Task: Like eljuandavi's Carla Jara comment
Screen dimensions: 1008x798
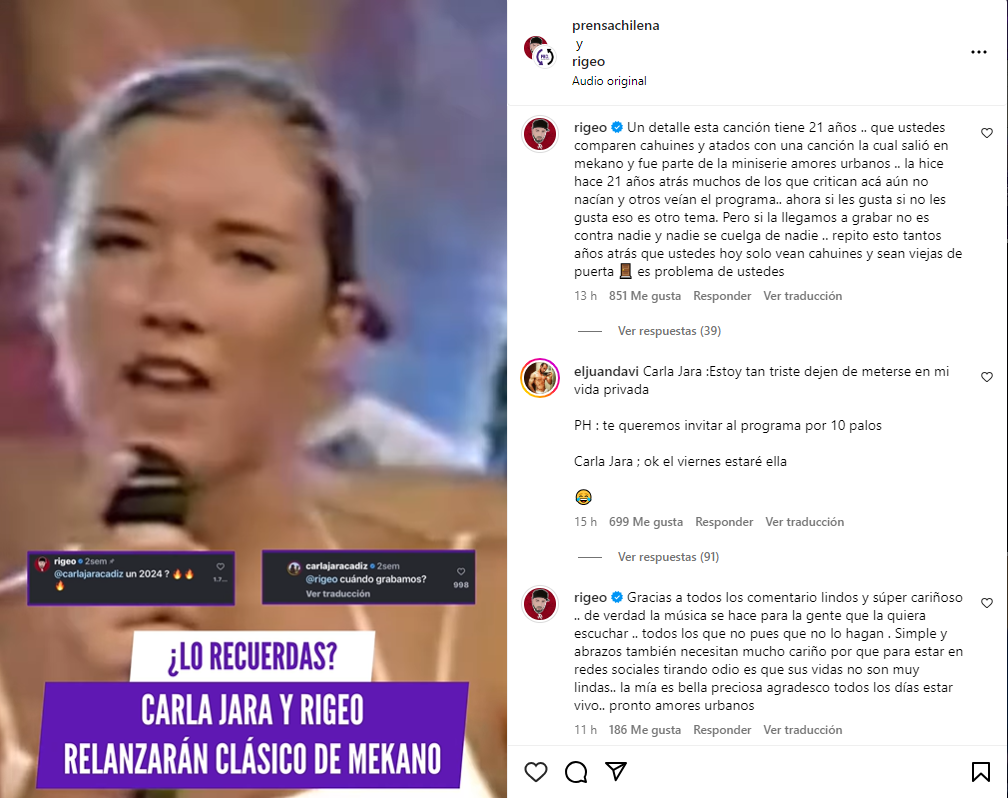Action: point(987,377)
